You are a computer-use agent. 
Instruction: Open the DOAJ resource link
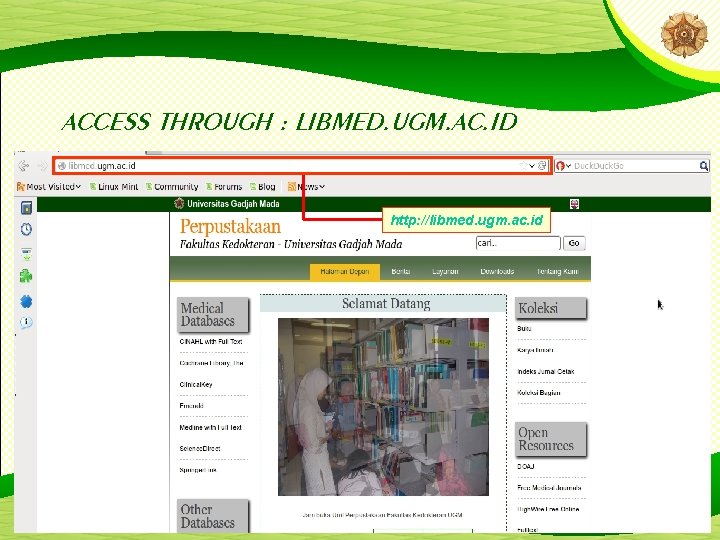(525, 466)
